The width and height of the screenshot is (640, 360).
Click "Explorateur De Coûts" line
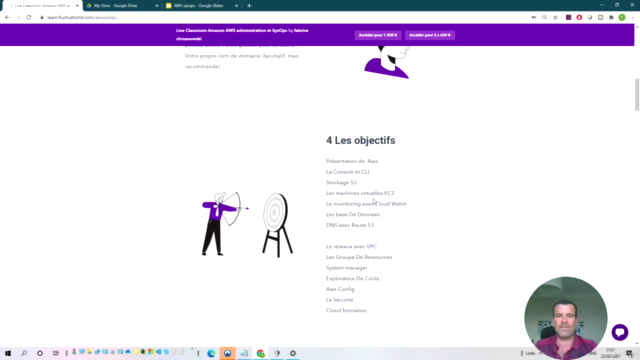pyautogui.click(x=352, y=278)
